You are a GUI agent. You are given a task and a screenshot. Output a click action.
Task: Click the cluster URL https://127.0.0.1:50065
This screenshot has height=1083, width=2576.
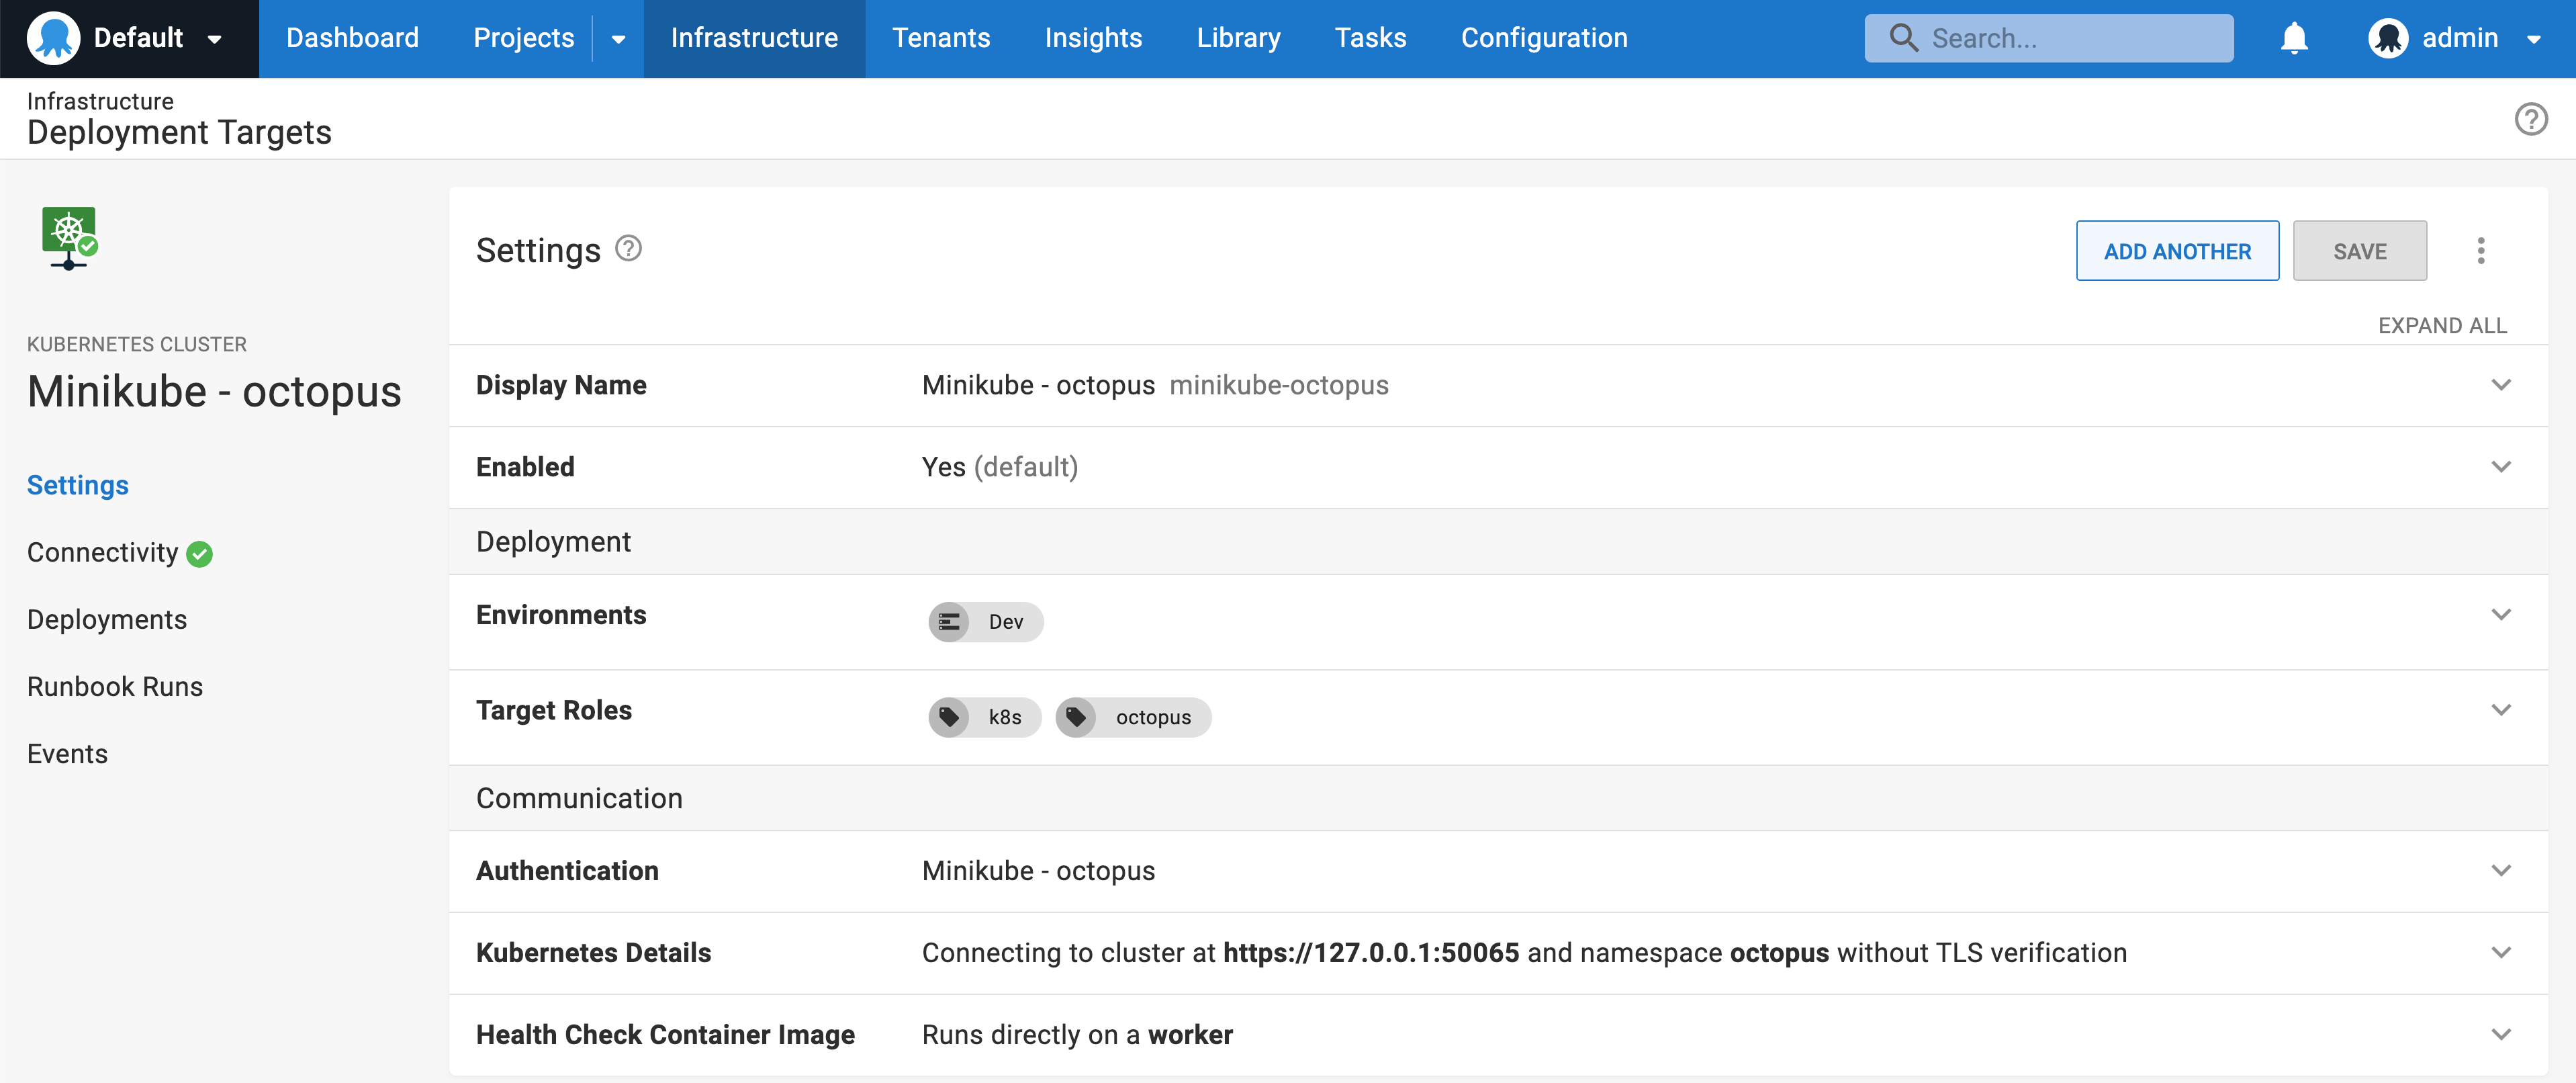click(x=1371, y=953)
